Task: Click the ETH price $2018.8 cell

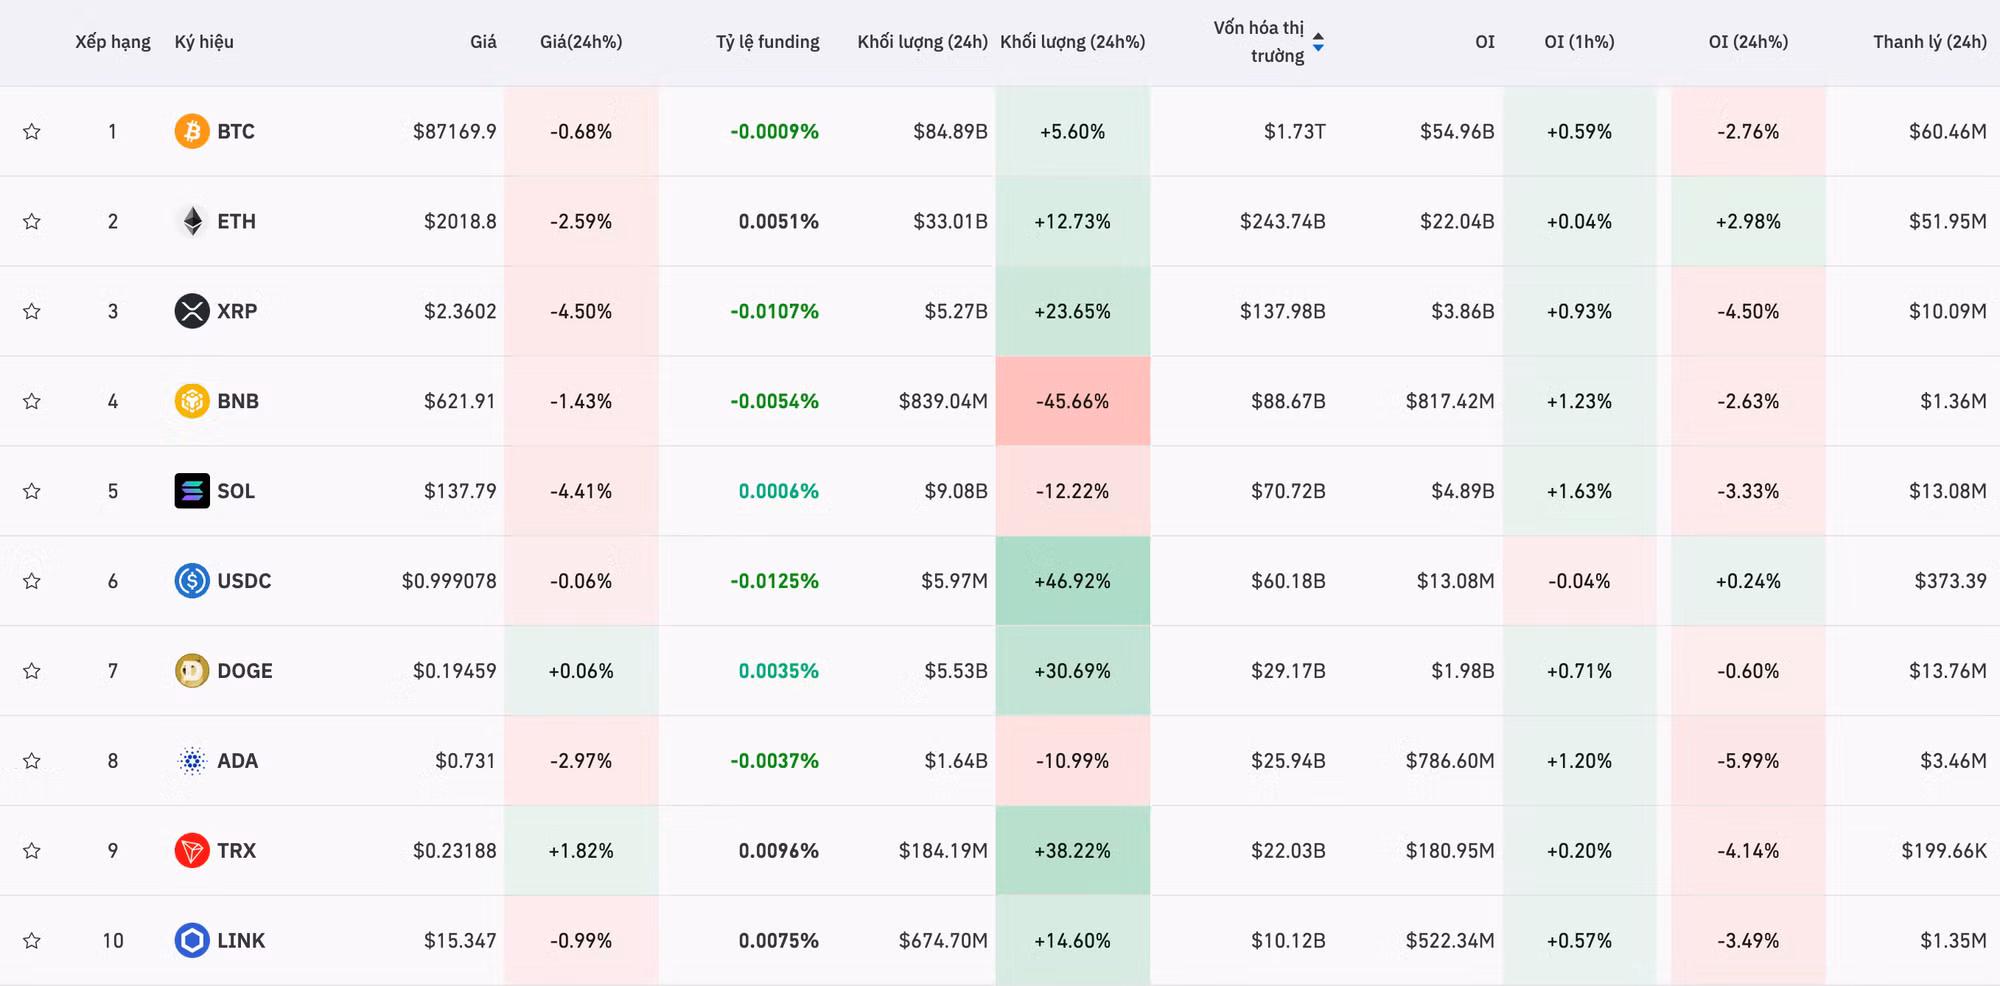Action: [460, 221]
